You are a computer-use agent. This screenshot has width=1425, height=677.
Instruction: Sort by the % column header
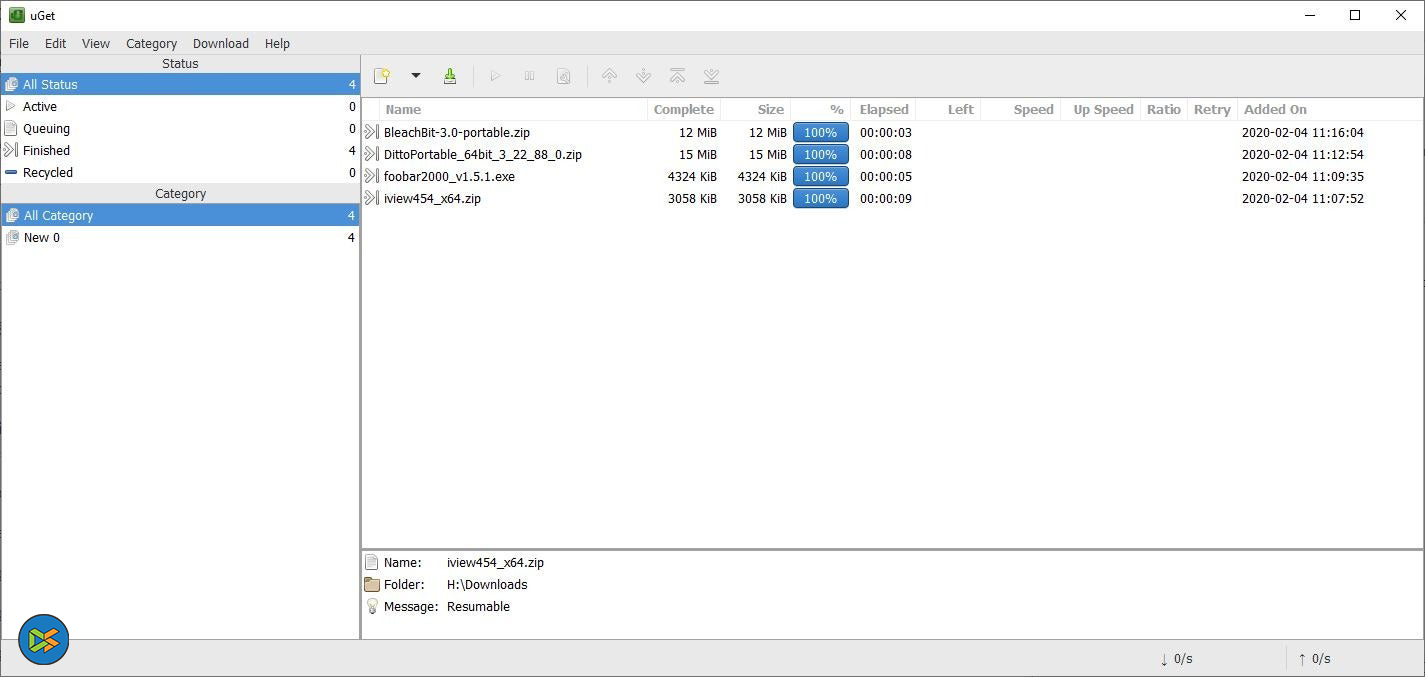point(821,109)
